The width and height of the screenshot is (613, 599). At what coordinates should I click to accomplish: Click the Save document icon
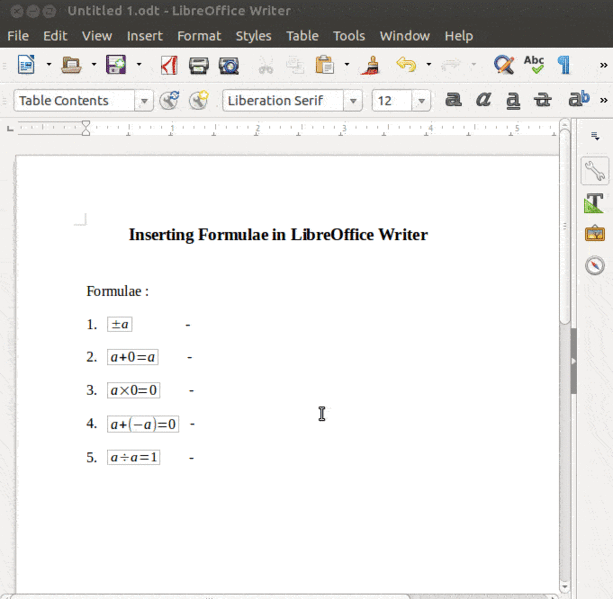(x=116, y=65)
